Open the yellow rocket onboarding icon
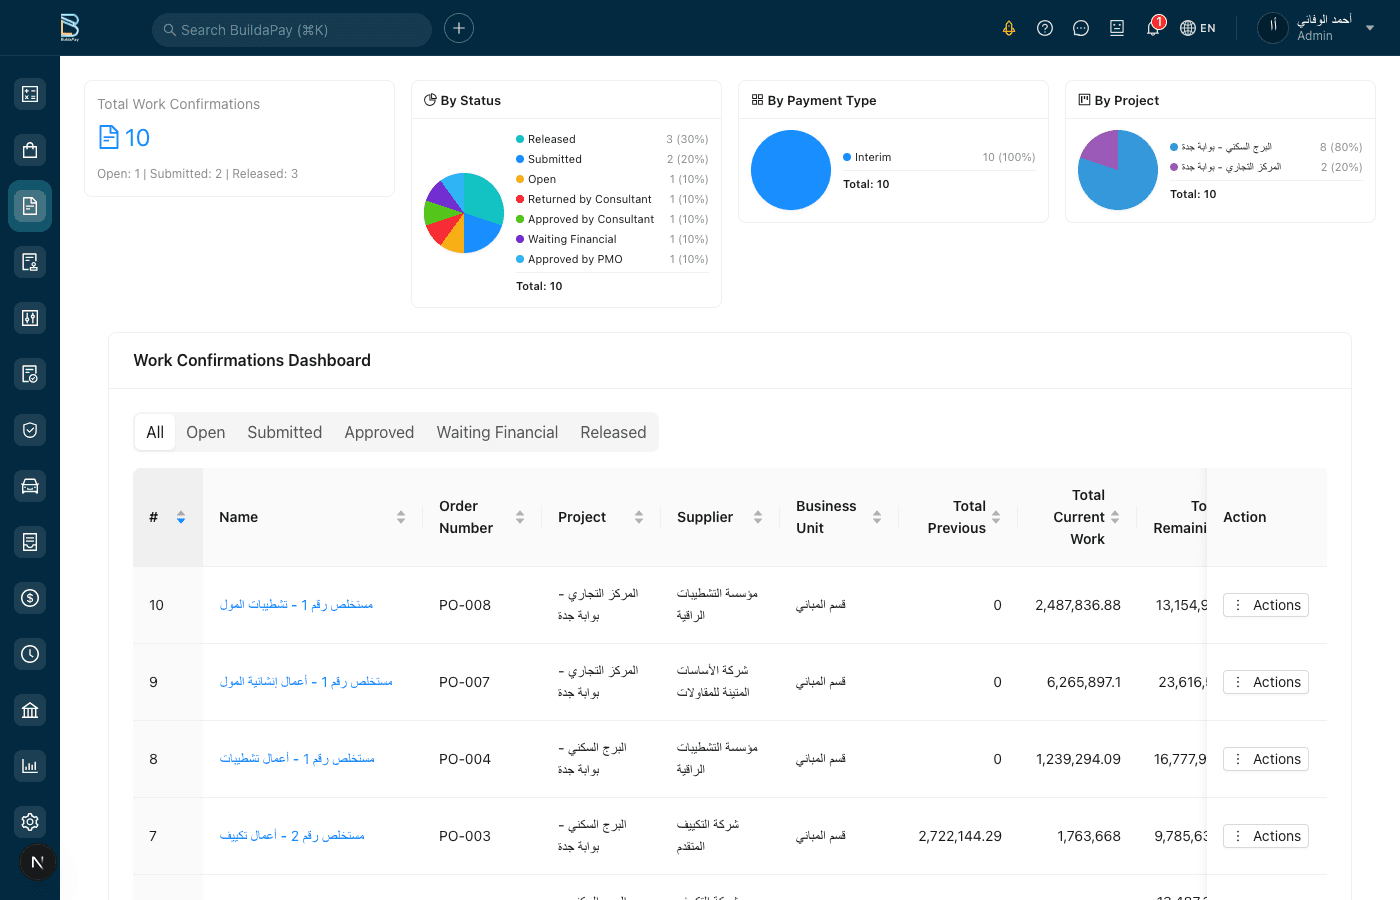The width and height of the screenshot is (1400, 900). (x=1009, y=28)
